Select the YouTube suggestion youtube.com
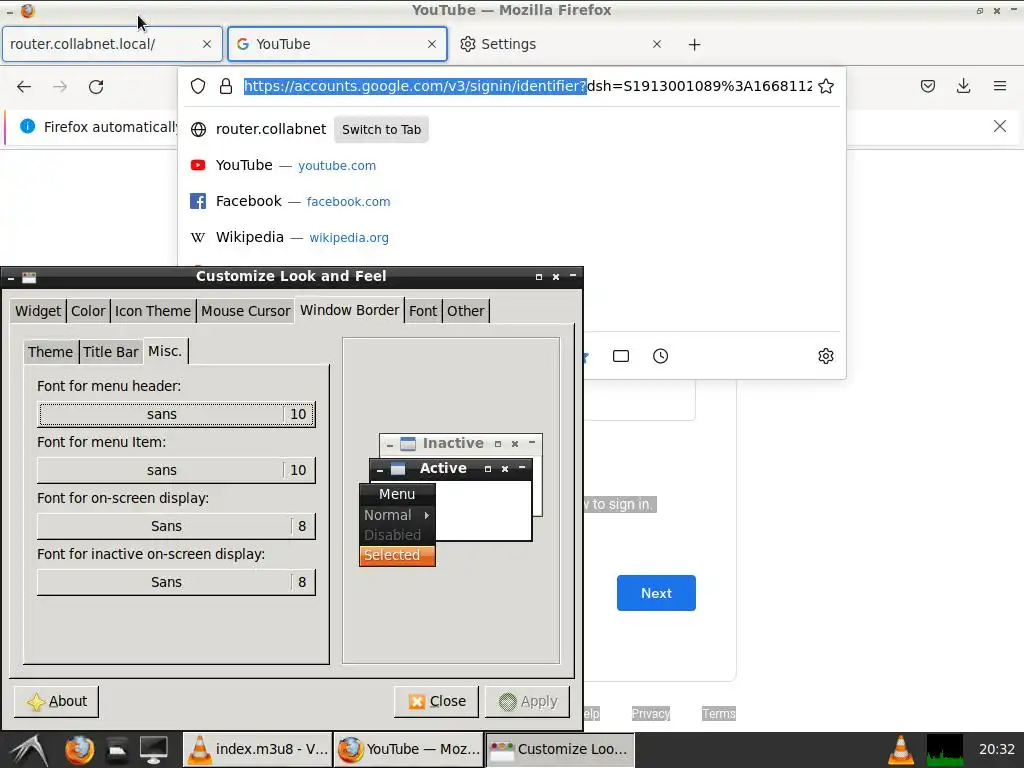 click(x=512, y=165)
